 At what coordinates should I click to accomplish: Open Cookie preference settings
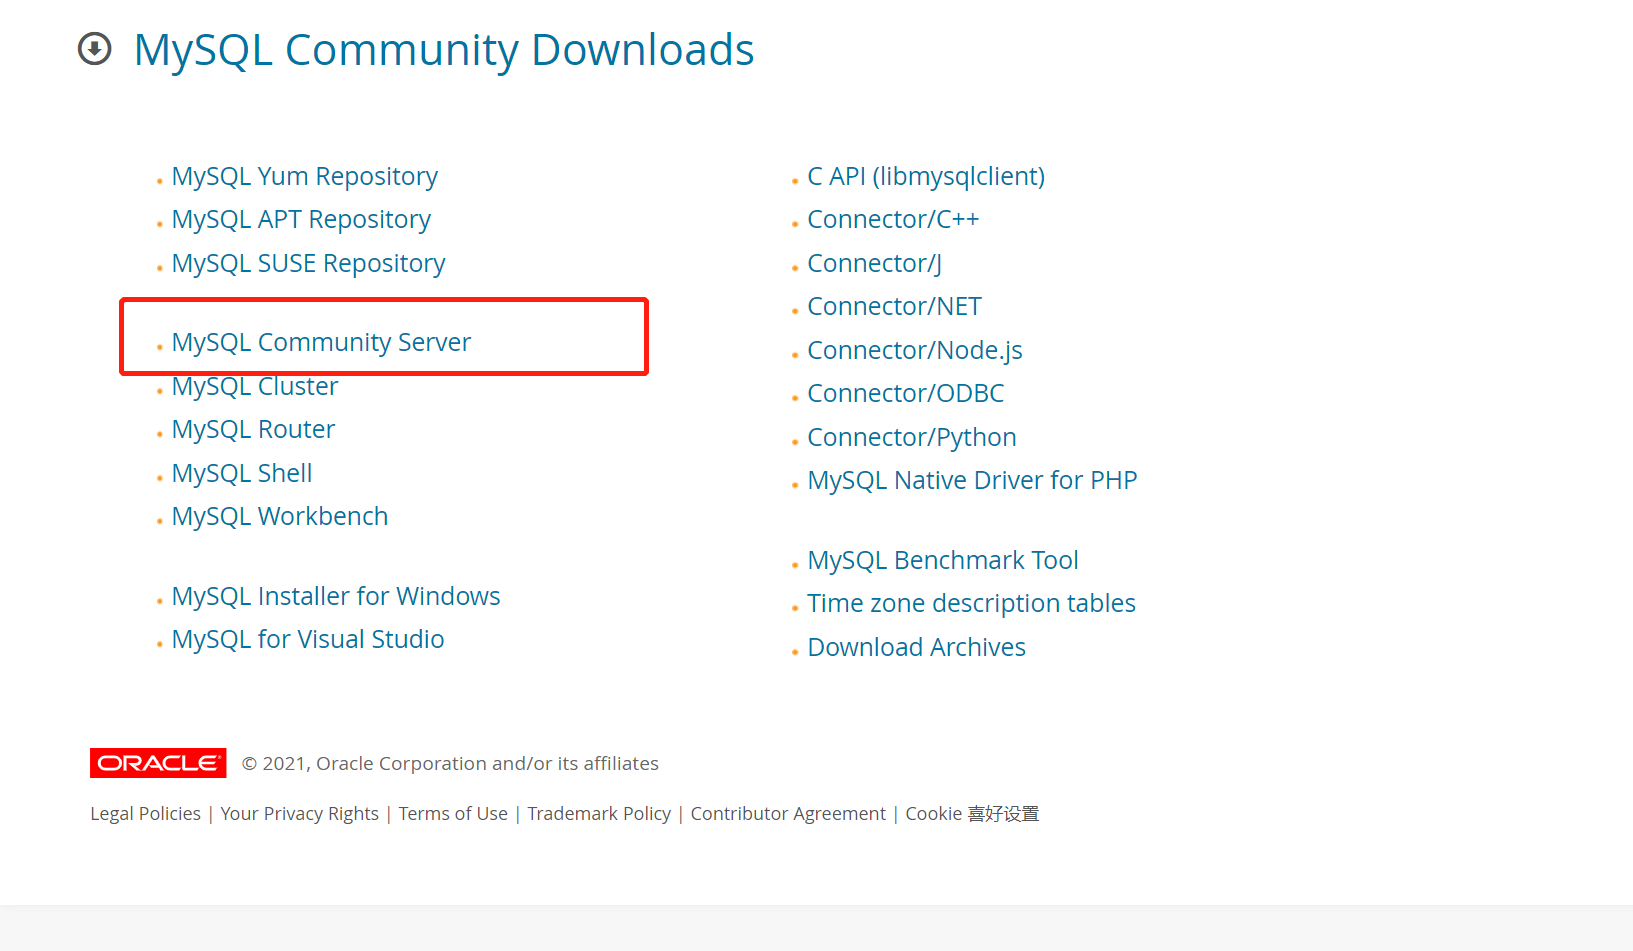tap(972, 813)
